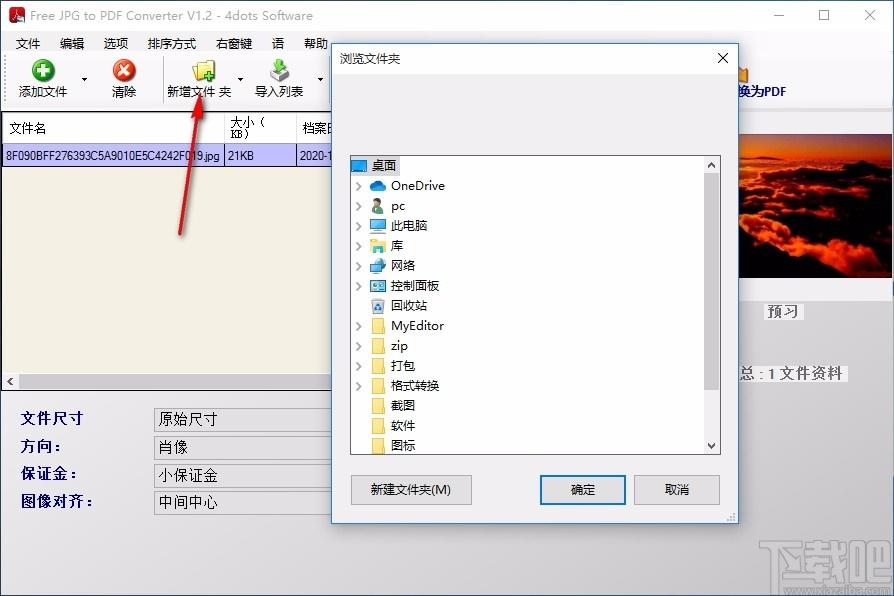Click the red Clear list icon
This screenshot has height=596, width=894.
pos(124,70)
